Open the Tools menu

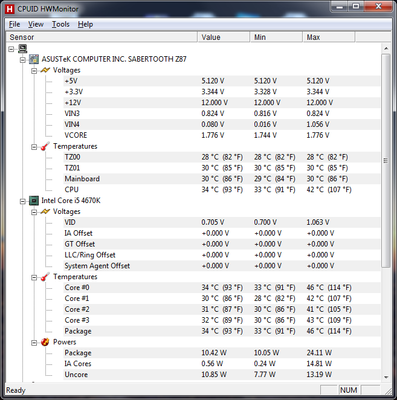pyautogui.click(x=61, y=24)
